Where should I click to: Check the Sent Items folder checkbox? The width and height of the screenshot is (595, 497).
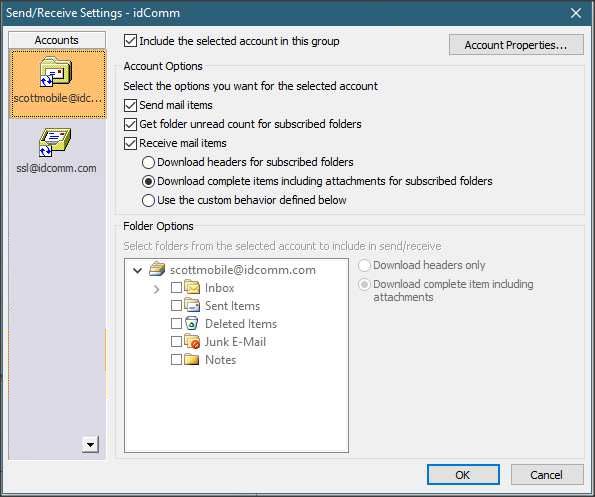click(176, 305)
